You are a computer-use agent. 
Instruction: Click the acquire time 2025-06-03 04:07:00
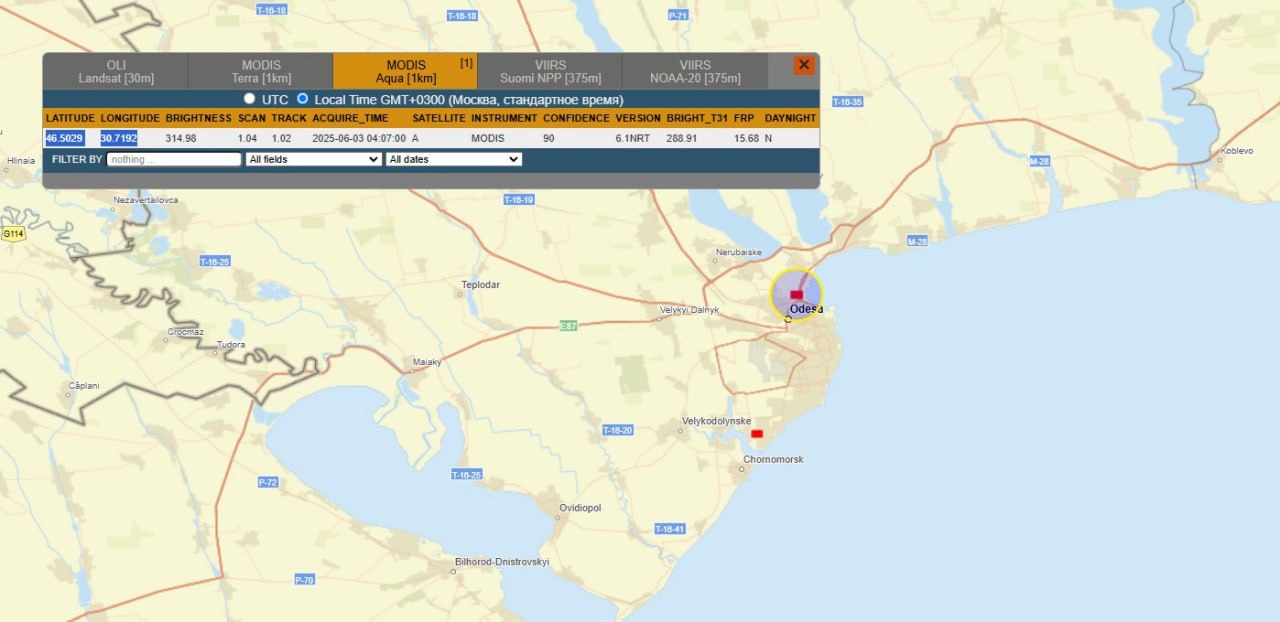coord(359,138)
